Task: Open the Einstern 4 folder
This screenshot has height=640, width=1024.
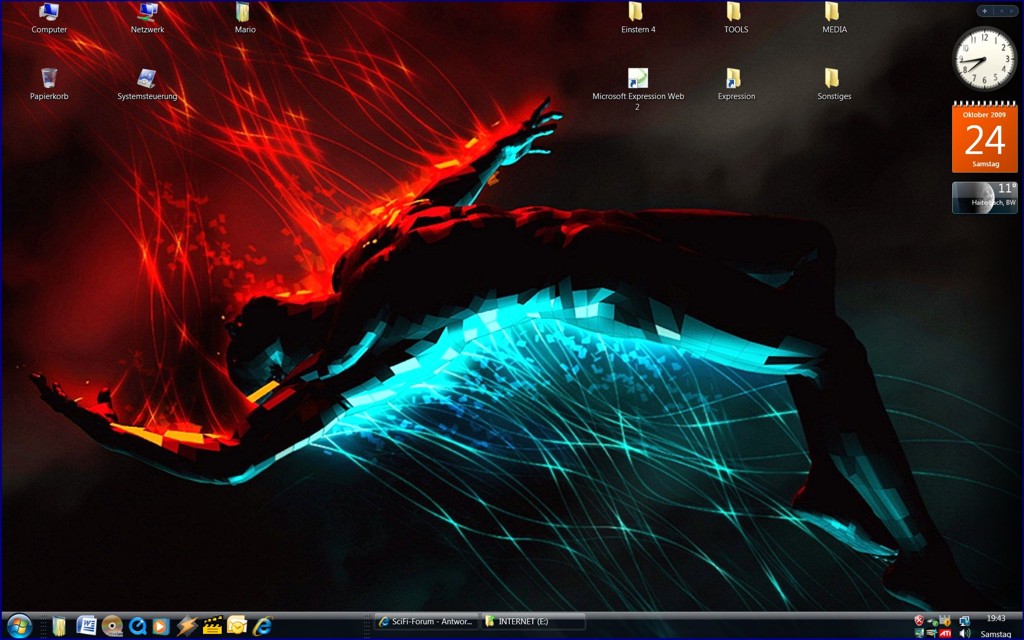Action: pyautogui.click(x=637, y=13)
